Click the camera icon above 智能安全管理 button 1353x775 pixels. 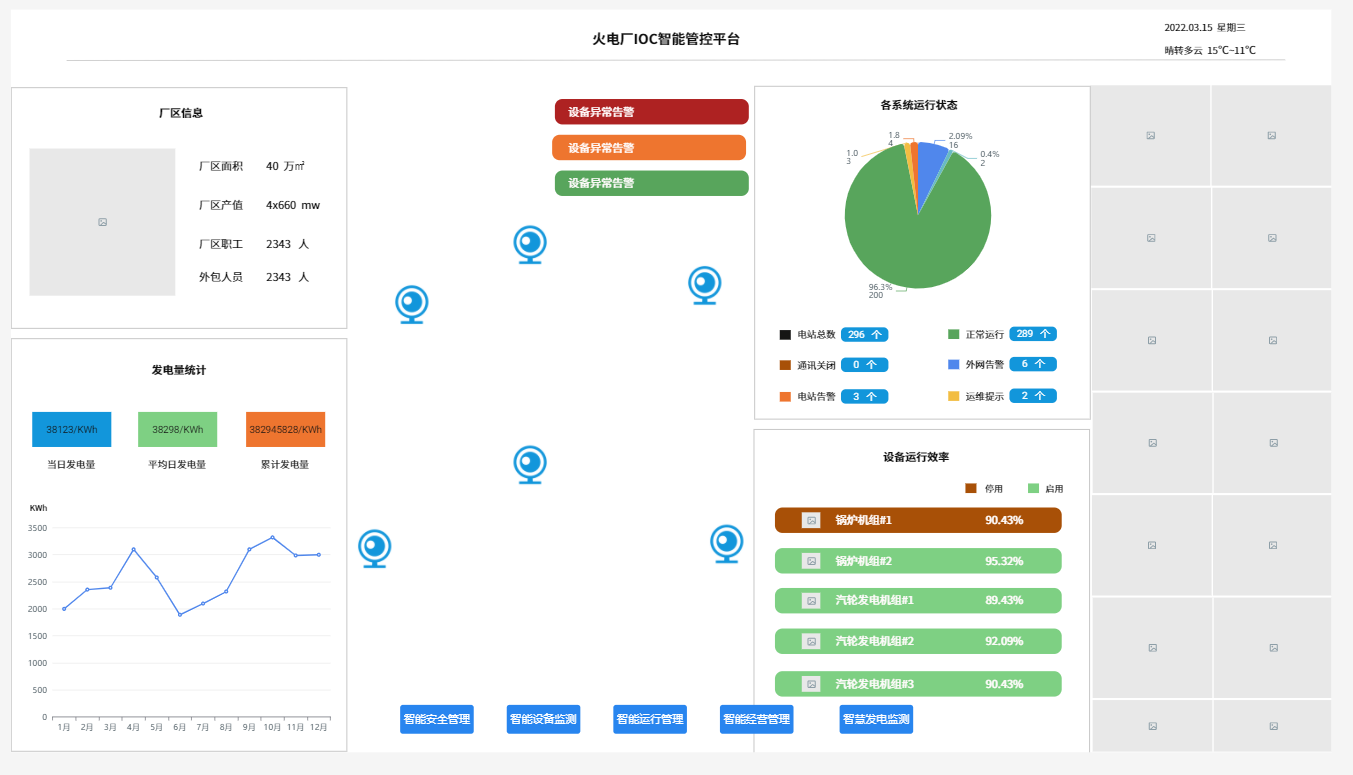pos(375,549)
